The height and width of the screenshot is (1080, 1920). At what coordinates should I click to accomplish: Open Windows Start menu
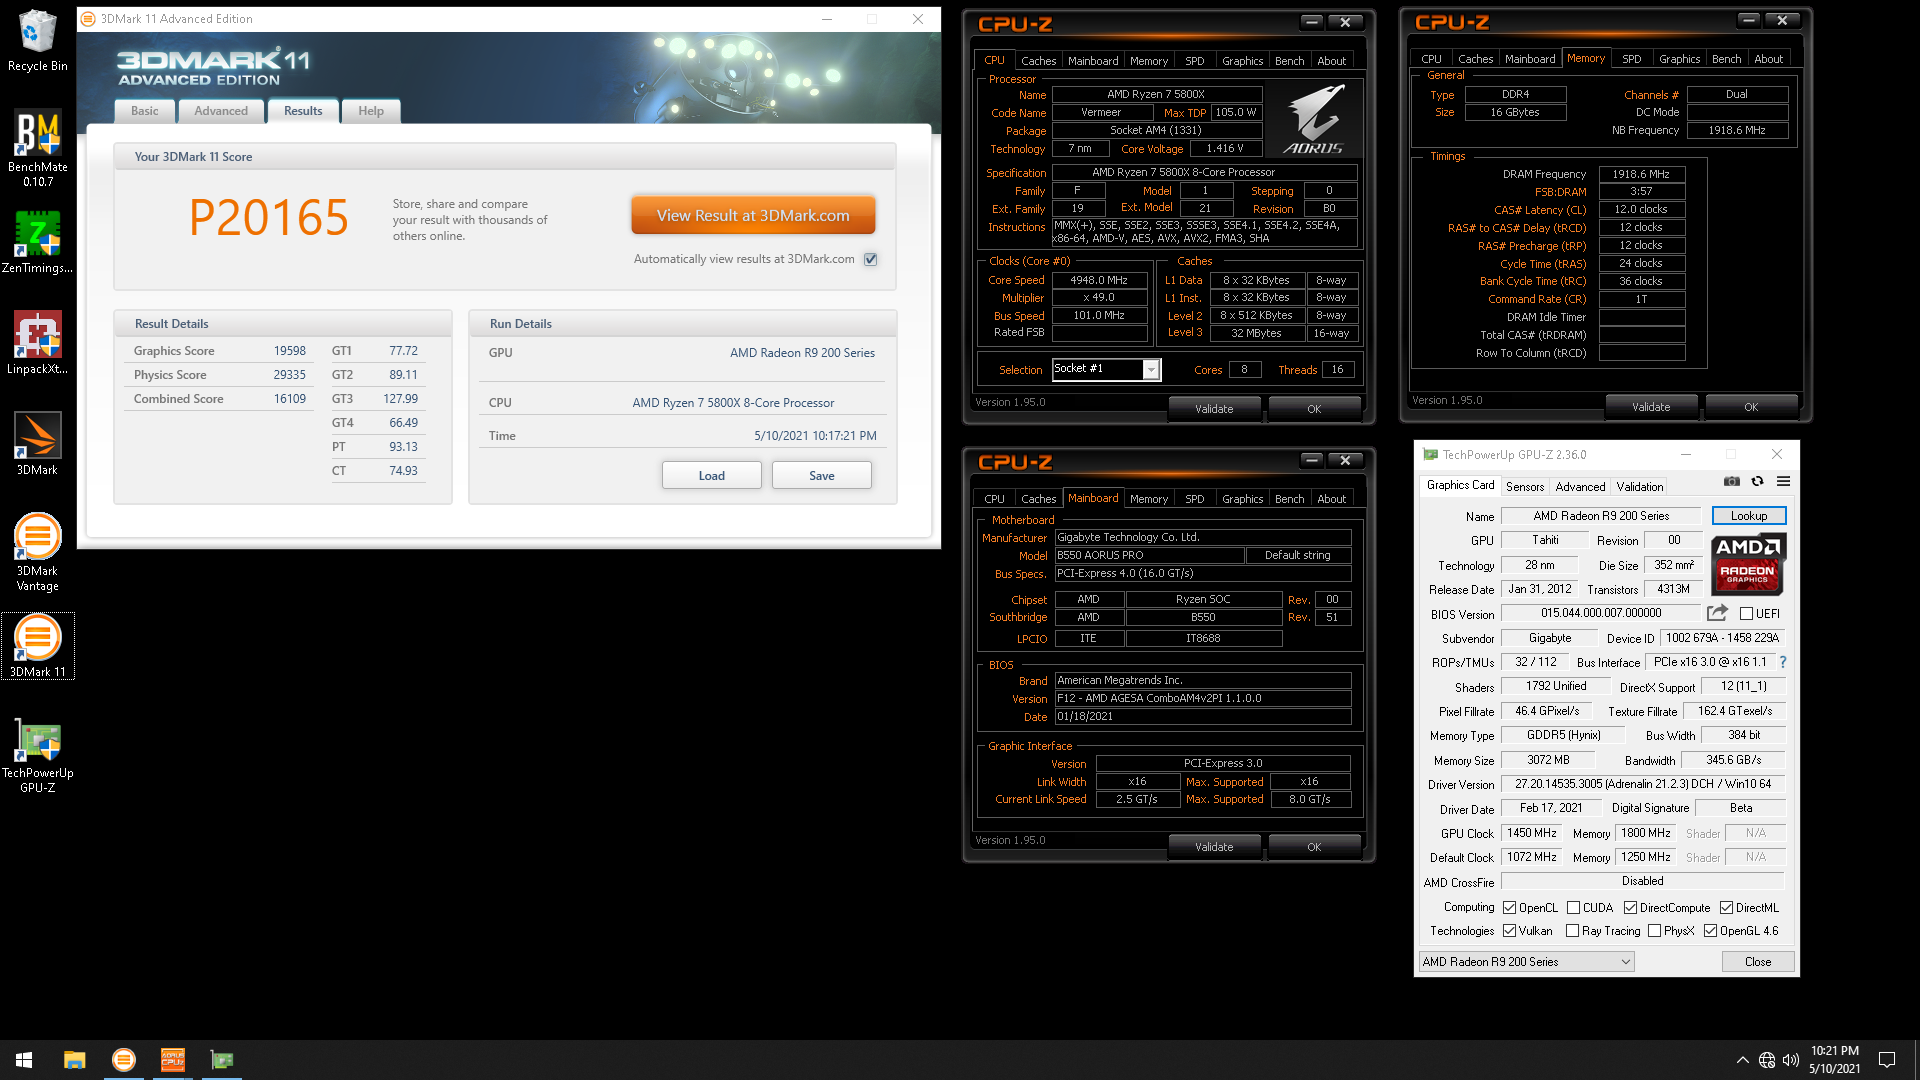(24, 1060)
